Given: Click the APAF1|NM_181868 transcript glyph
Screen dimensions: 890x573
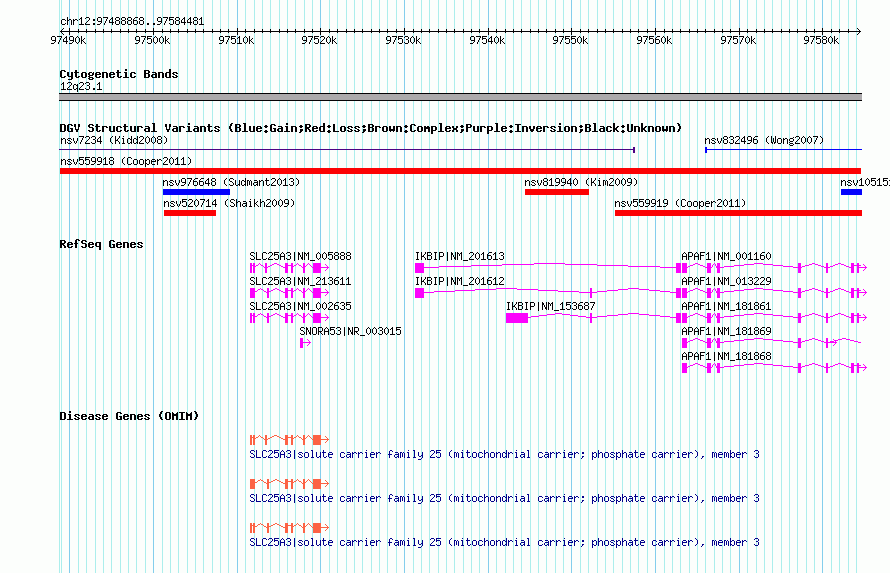Looking at the screenshot, I should (x=774, y=368).
